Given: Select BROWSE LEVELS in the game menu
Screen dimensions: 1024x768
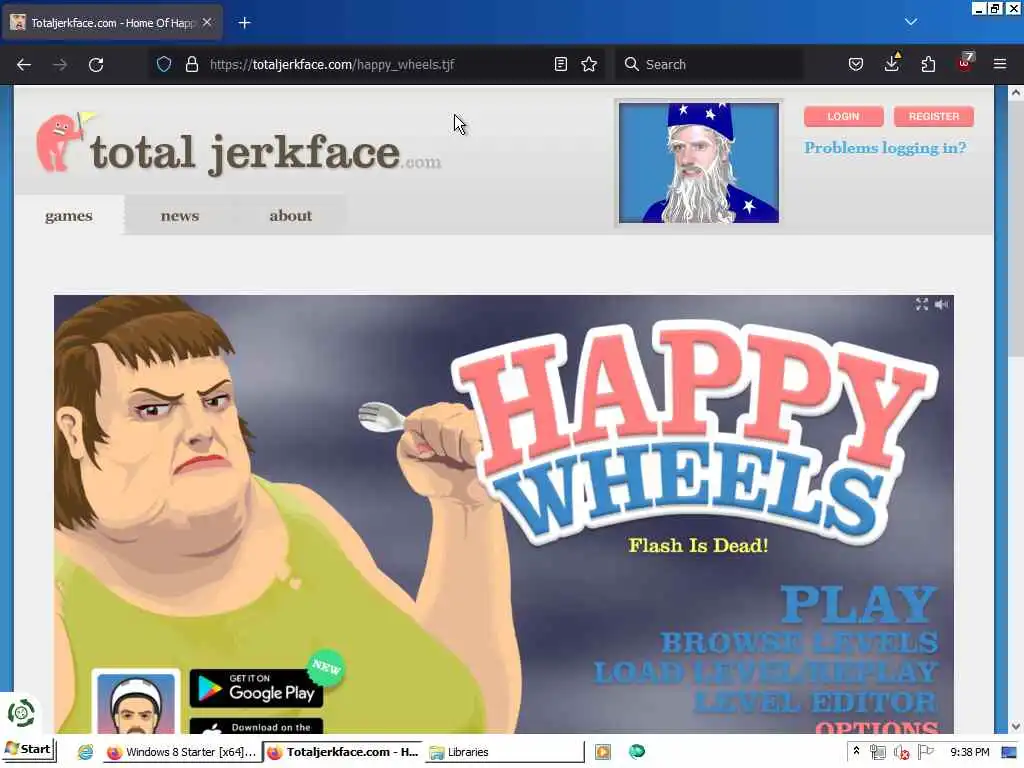Looking at the screenshot, I should coord(799,643).
